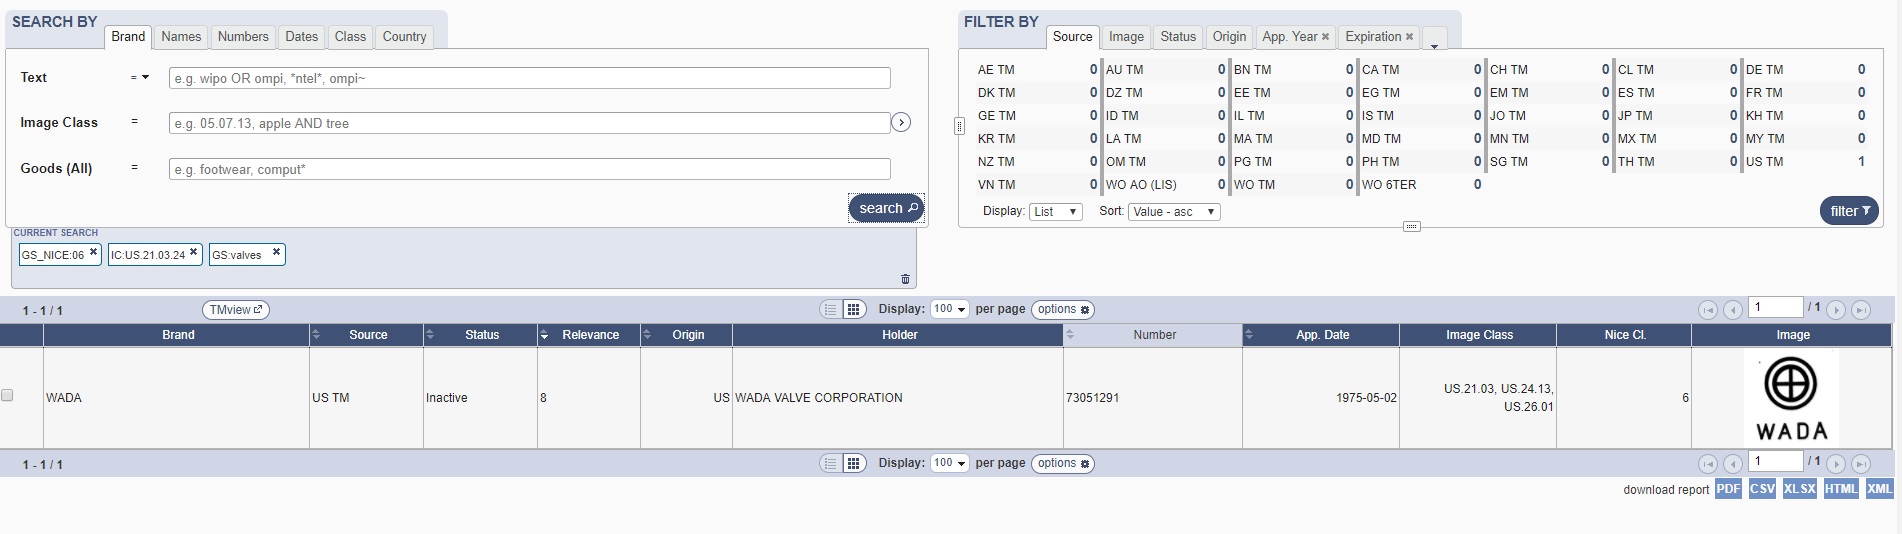Download report as CSV

(1762, 489)
